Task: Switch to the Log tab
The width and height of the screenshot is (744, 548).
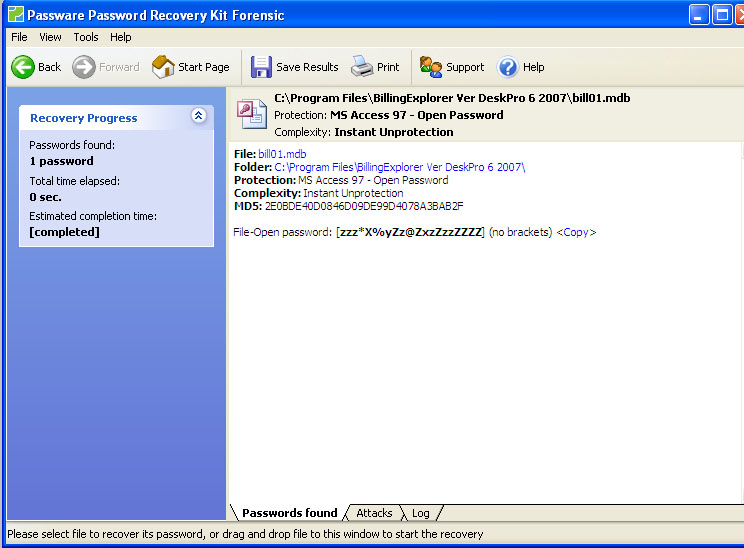Action: pyautogui.click(x=420, y=513)
